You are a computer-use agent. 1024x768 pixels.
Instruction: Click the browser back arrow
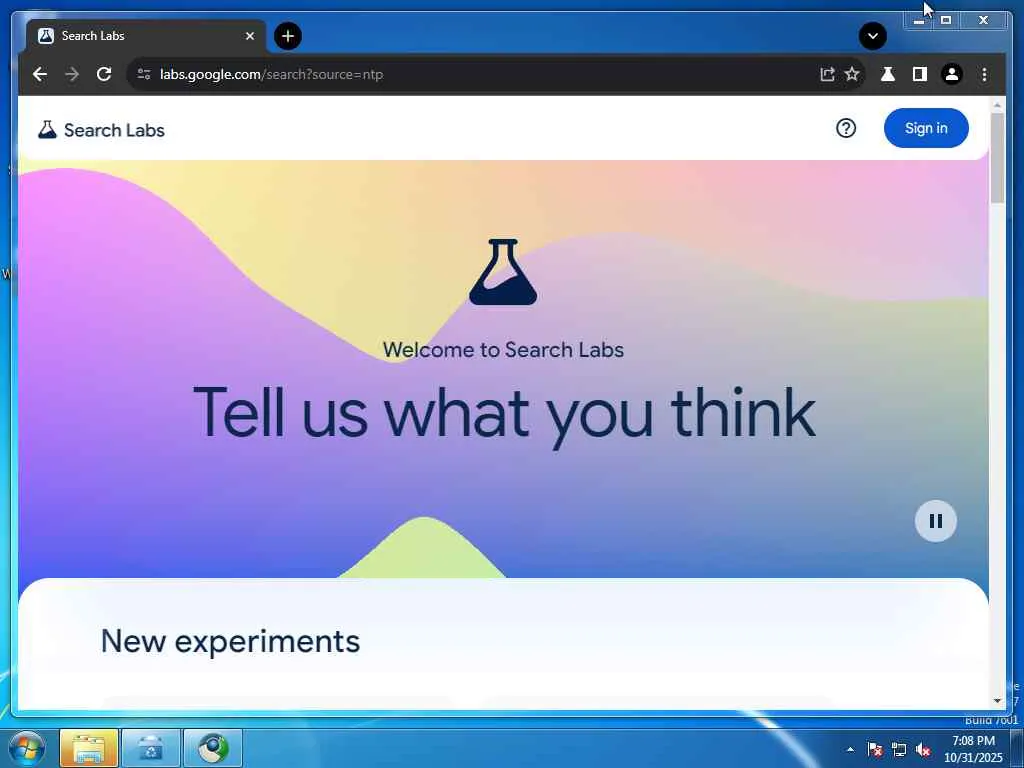point(40,74)
